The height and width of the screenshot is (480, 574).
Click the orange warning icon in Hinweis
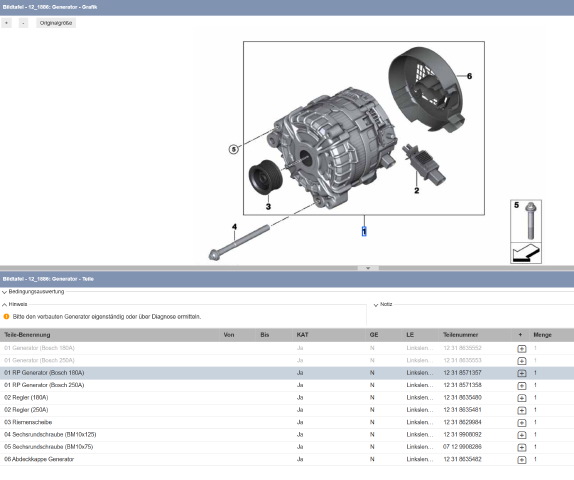point(6,317)
